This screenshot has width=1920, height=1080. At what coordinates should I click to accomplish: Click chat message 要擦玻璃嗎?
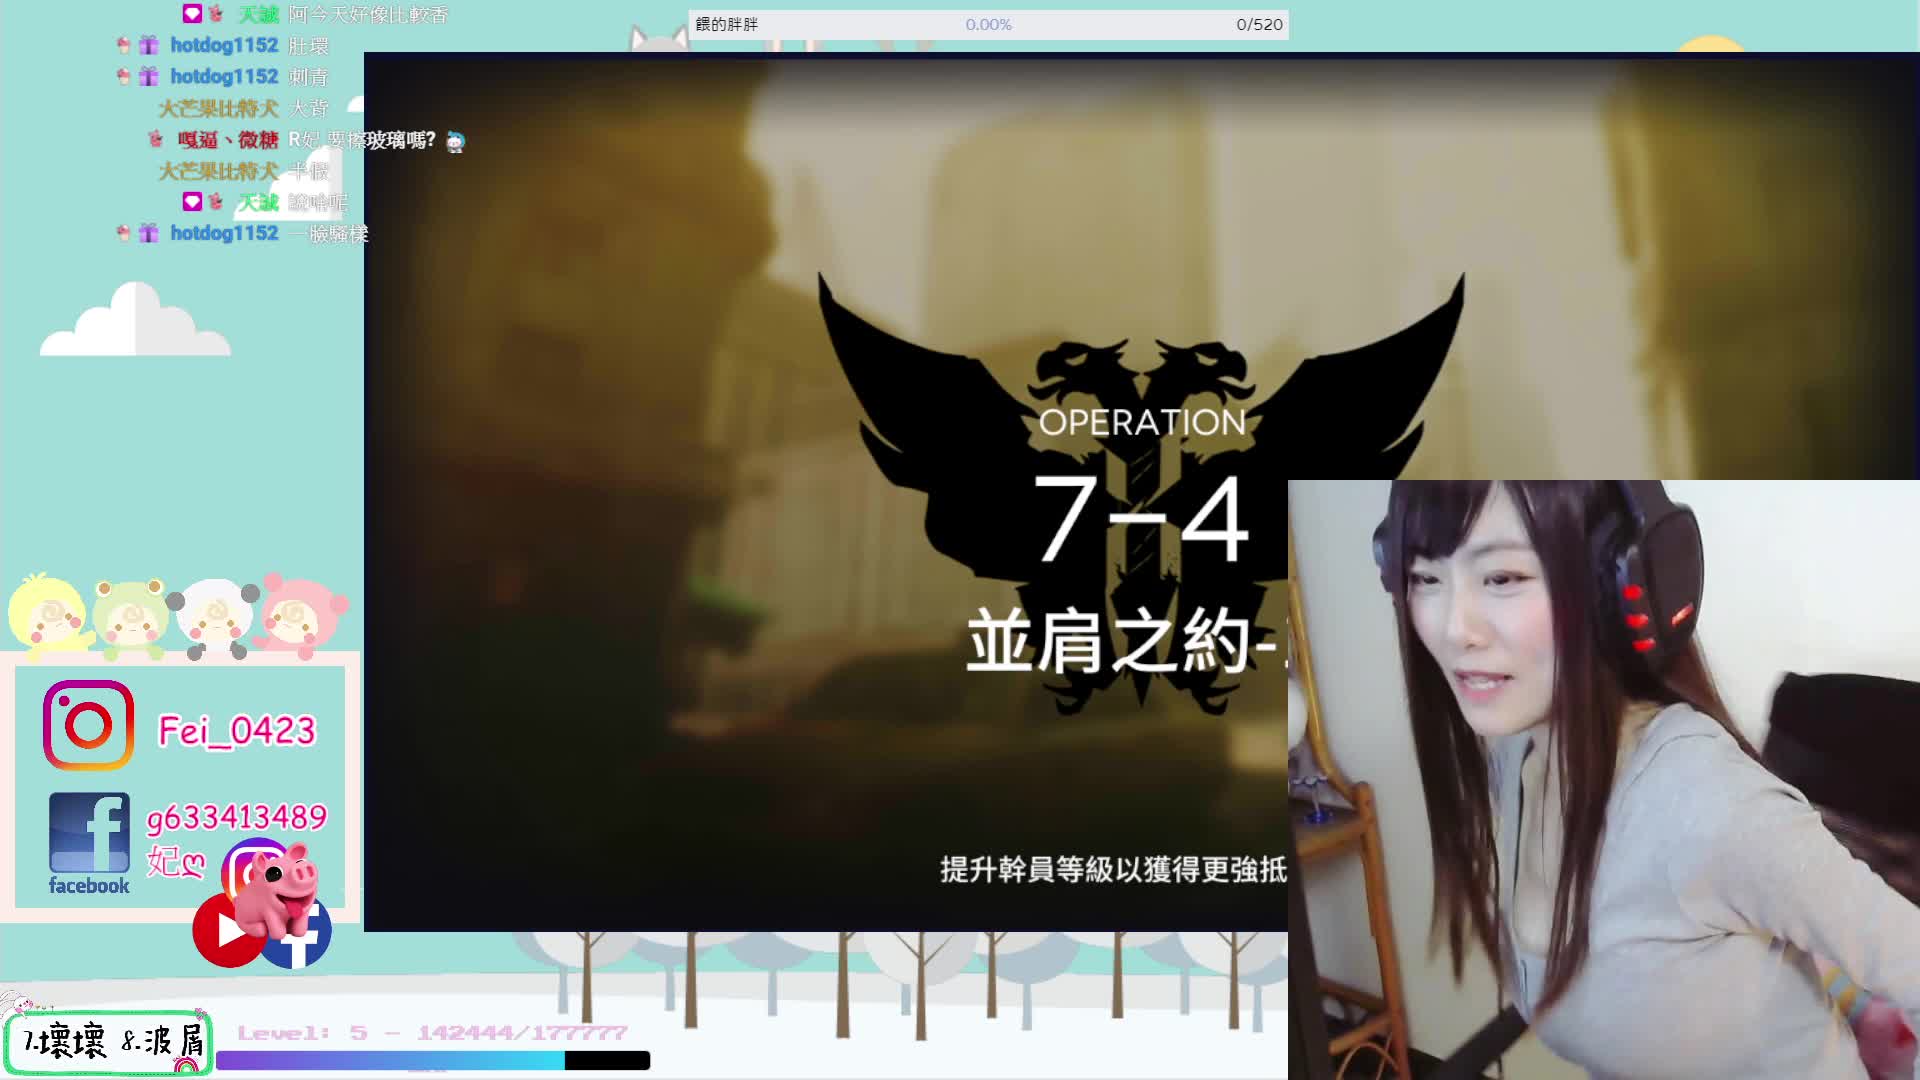pos(382,140)
